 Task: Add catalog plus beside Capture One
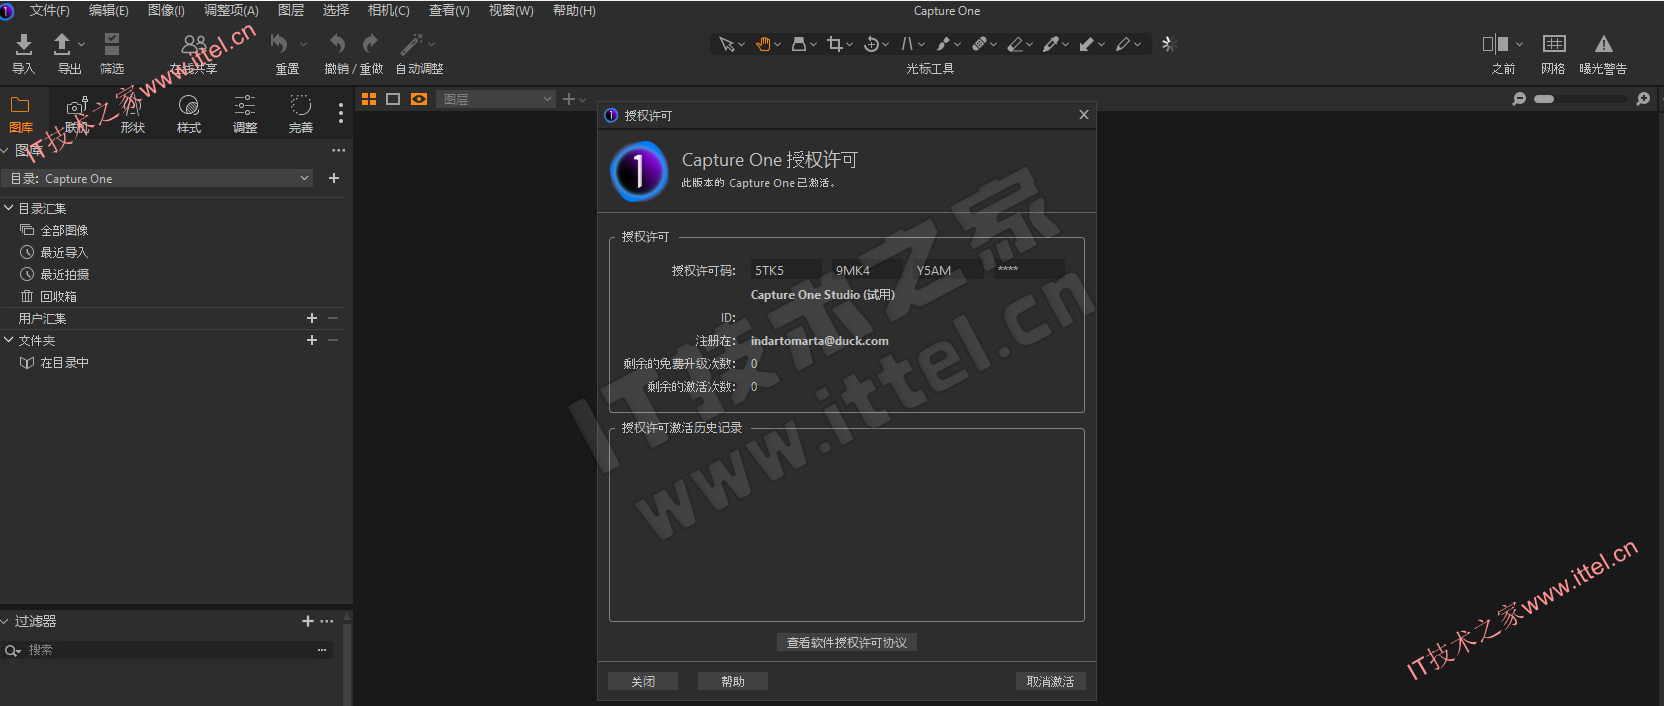pyautogui.click(x=334, y=178)
